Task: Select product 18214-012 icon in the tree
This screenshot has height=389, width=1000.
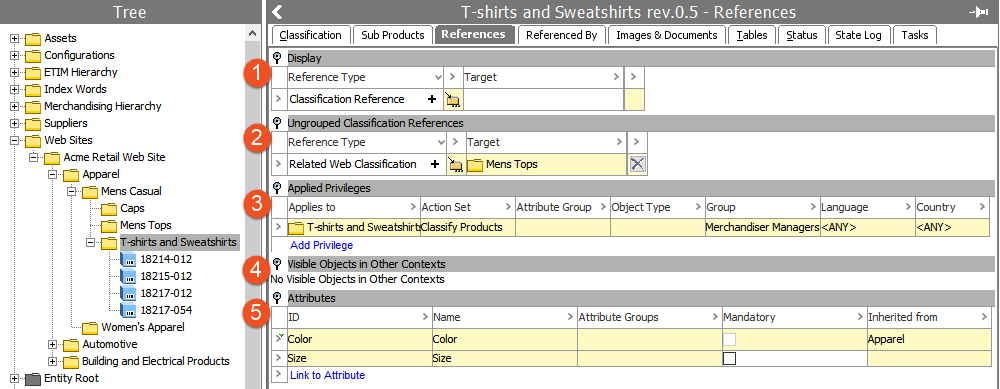Action: pyautogui.click(x=128, y=260)
